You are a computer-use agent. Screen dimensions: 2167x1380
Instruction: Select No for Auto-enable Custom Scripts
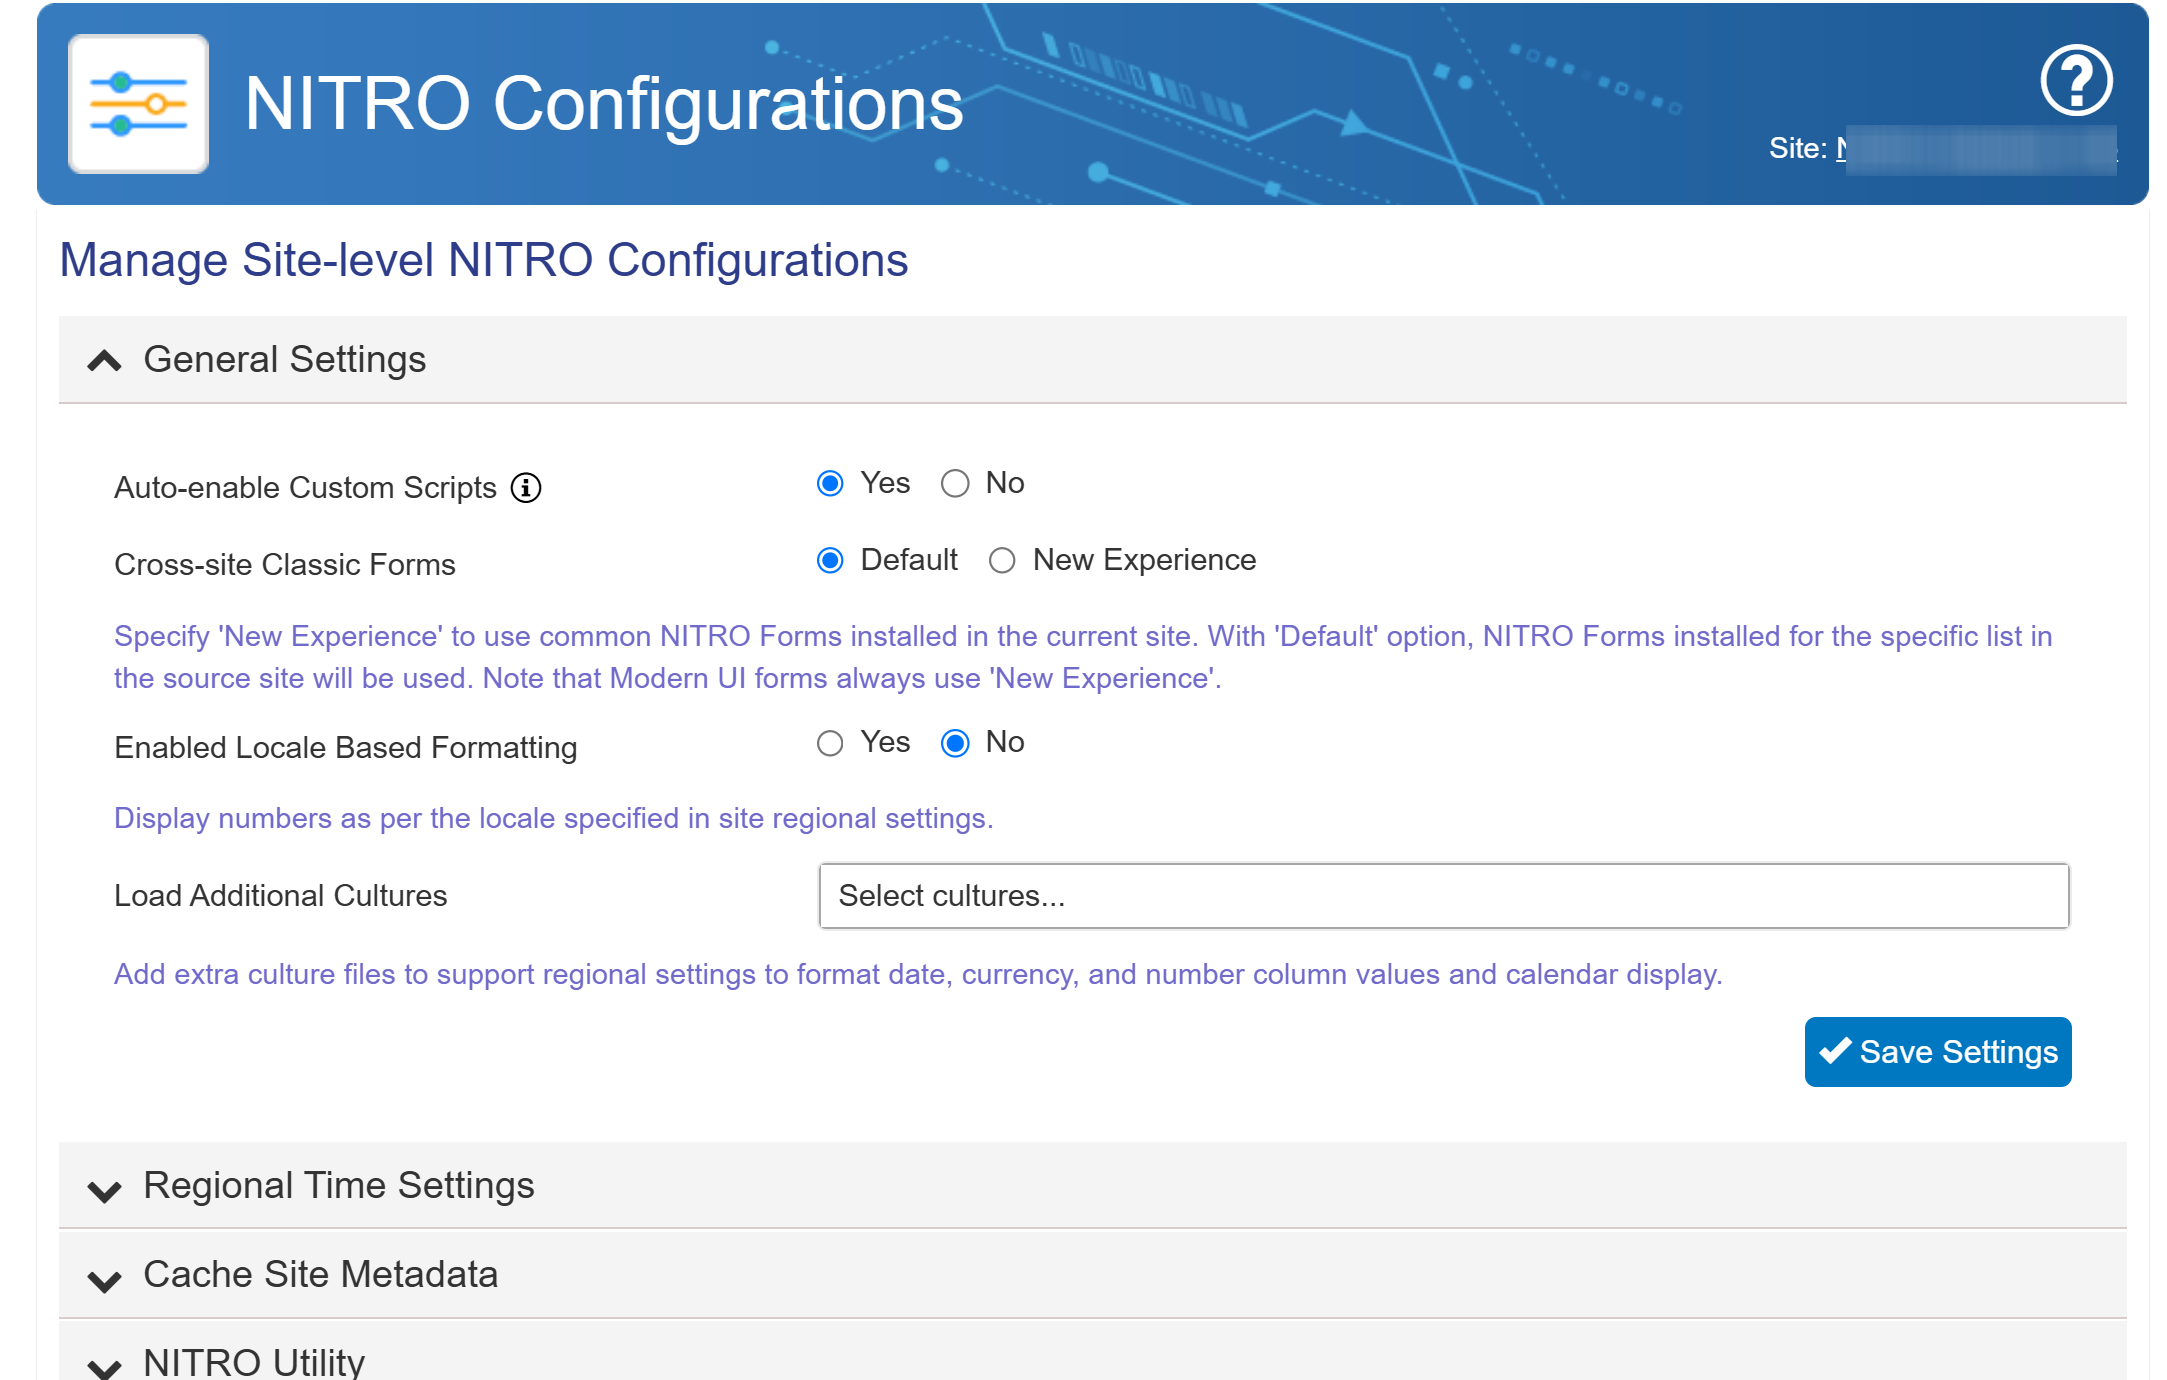[955, 484]
